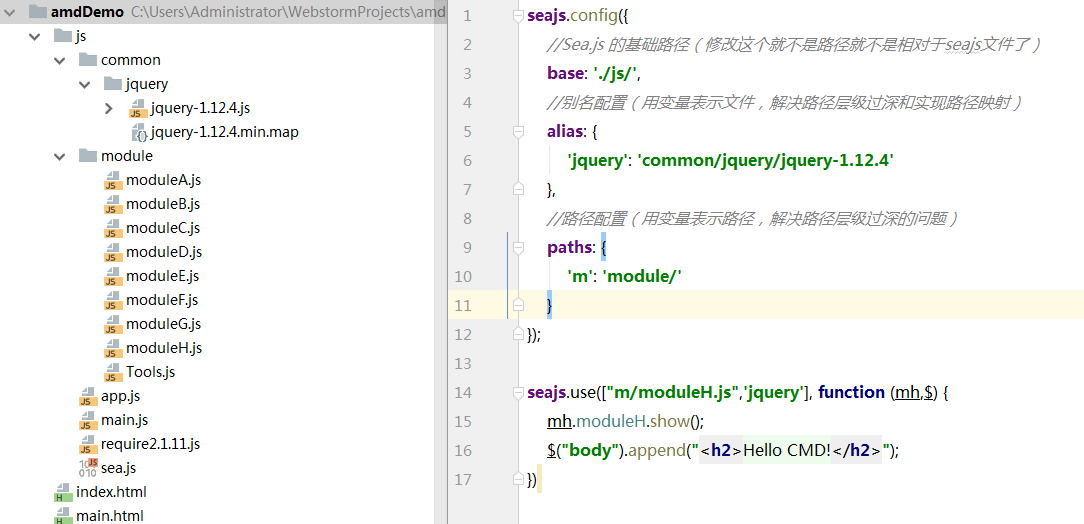Expand the jquery-1.12.4.js node arrow
The width and height of the screenshot is (1084, 524).
(x=109, y=108)
